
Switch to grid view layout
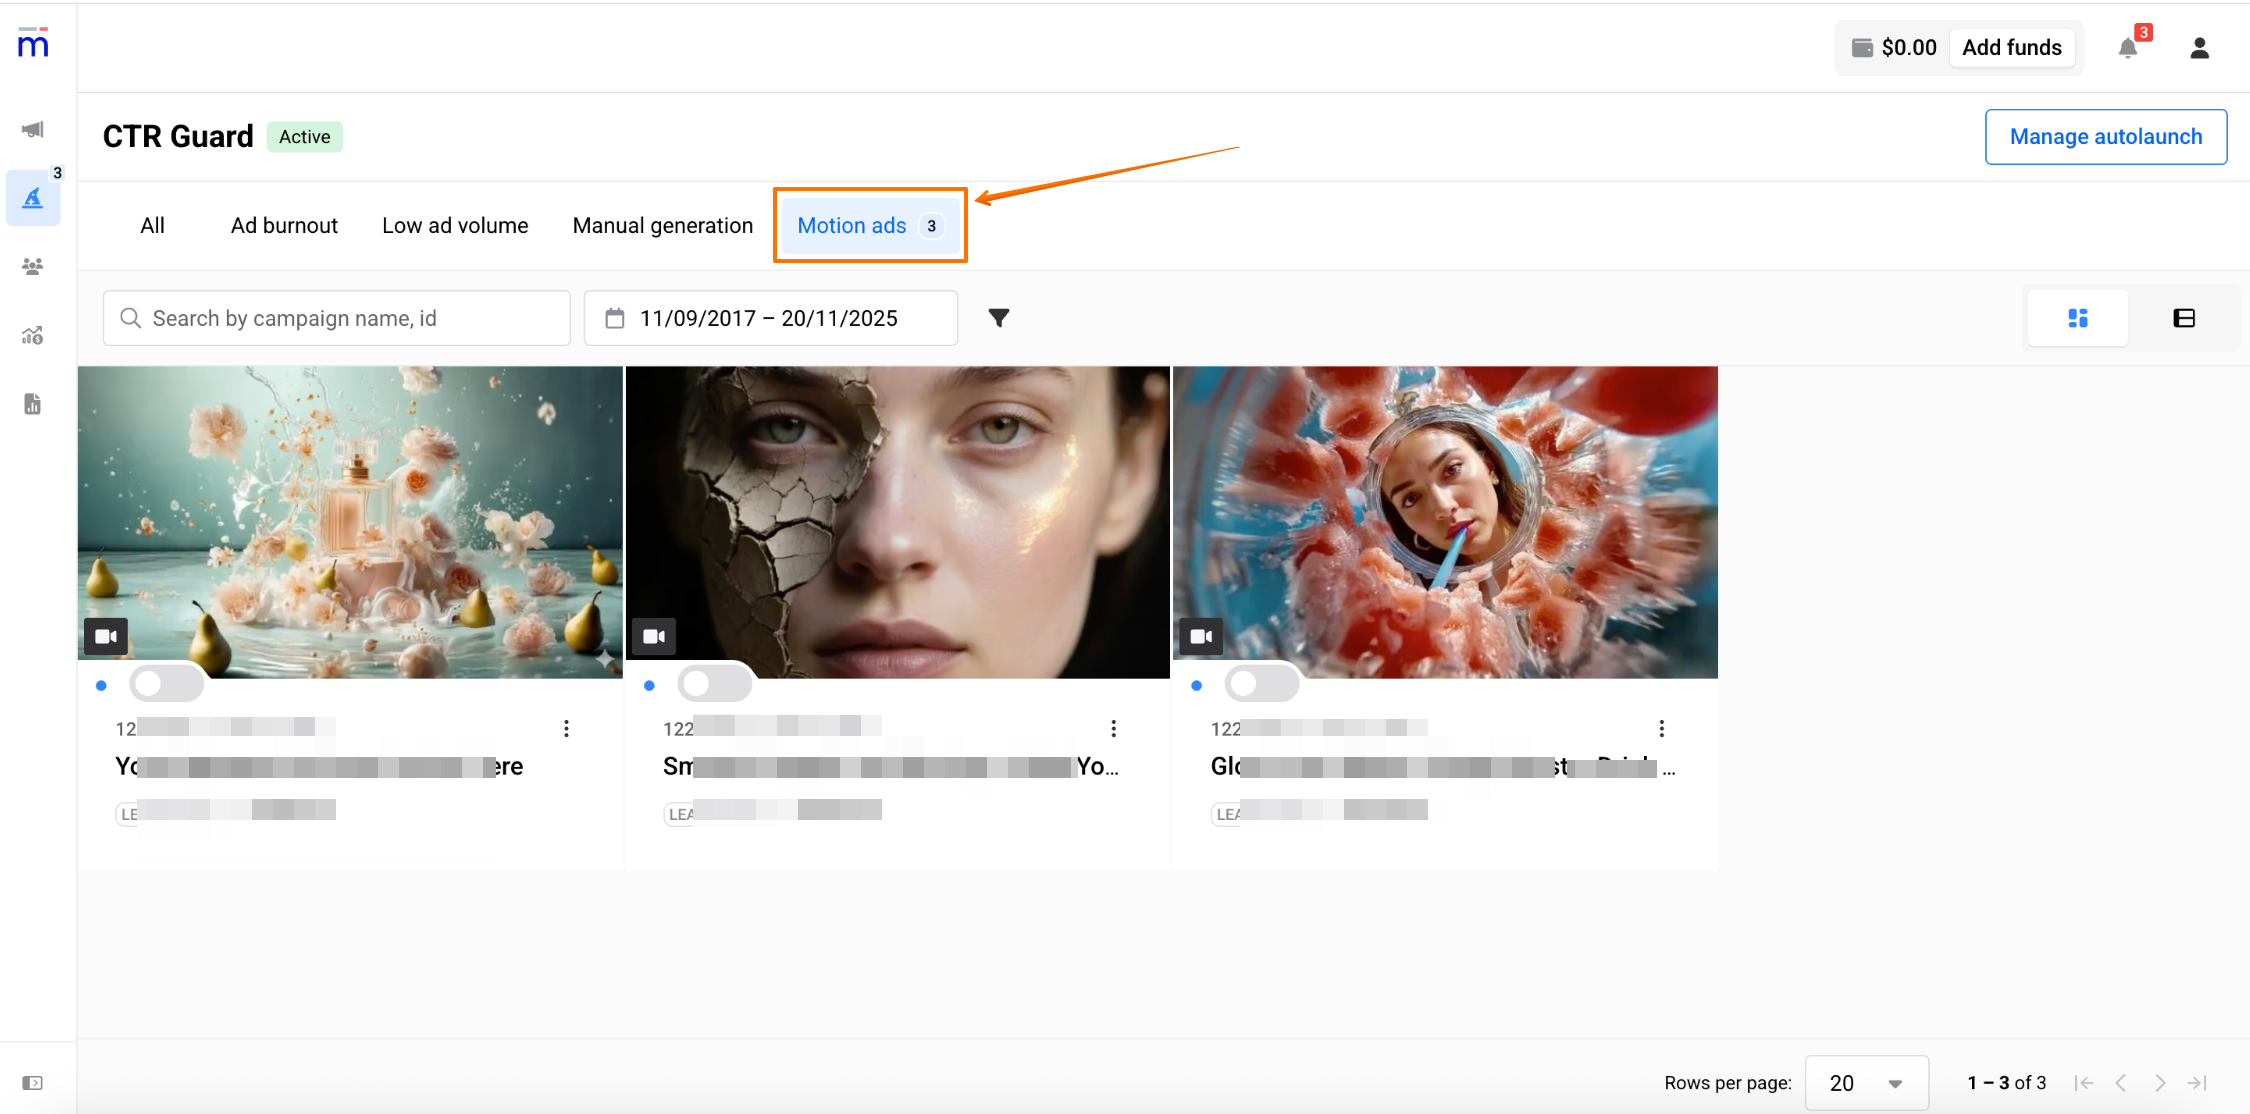(x=2077, y=318)
